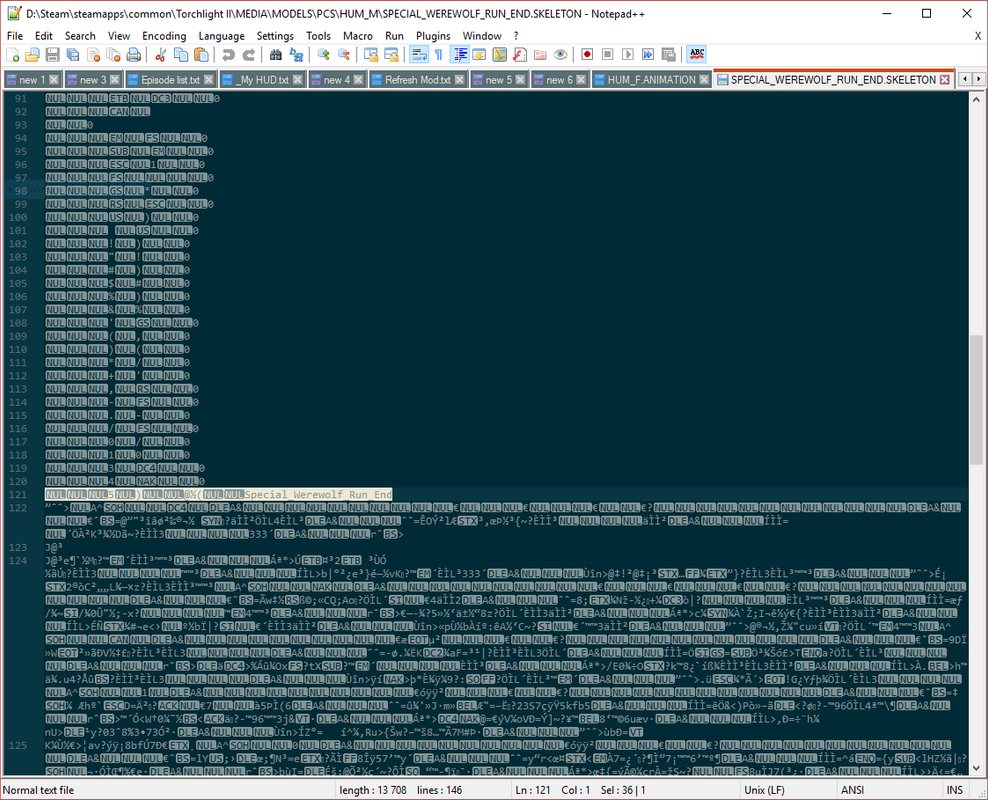Toggle synchronize horizontal scrolling icon

pyautogui.click(x=391, y=55)
